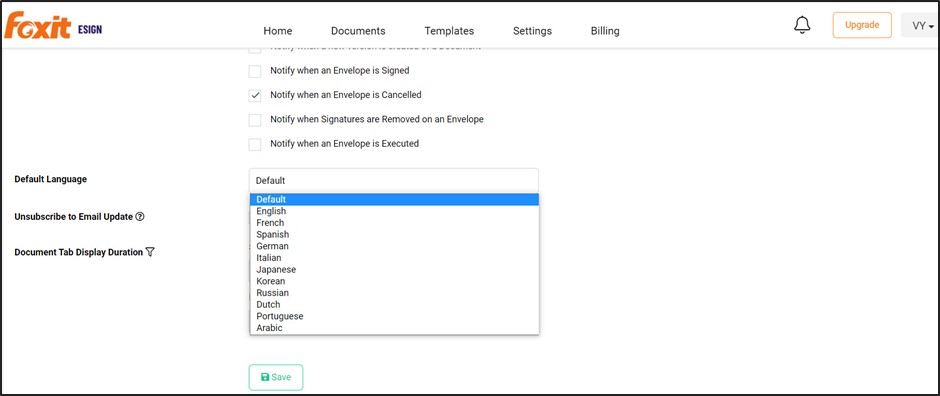Select German in the language list
The image size is (940, 396).
pyautogui.click(x=394, y=246)
